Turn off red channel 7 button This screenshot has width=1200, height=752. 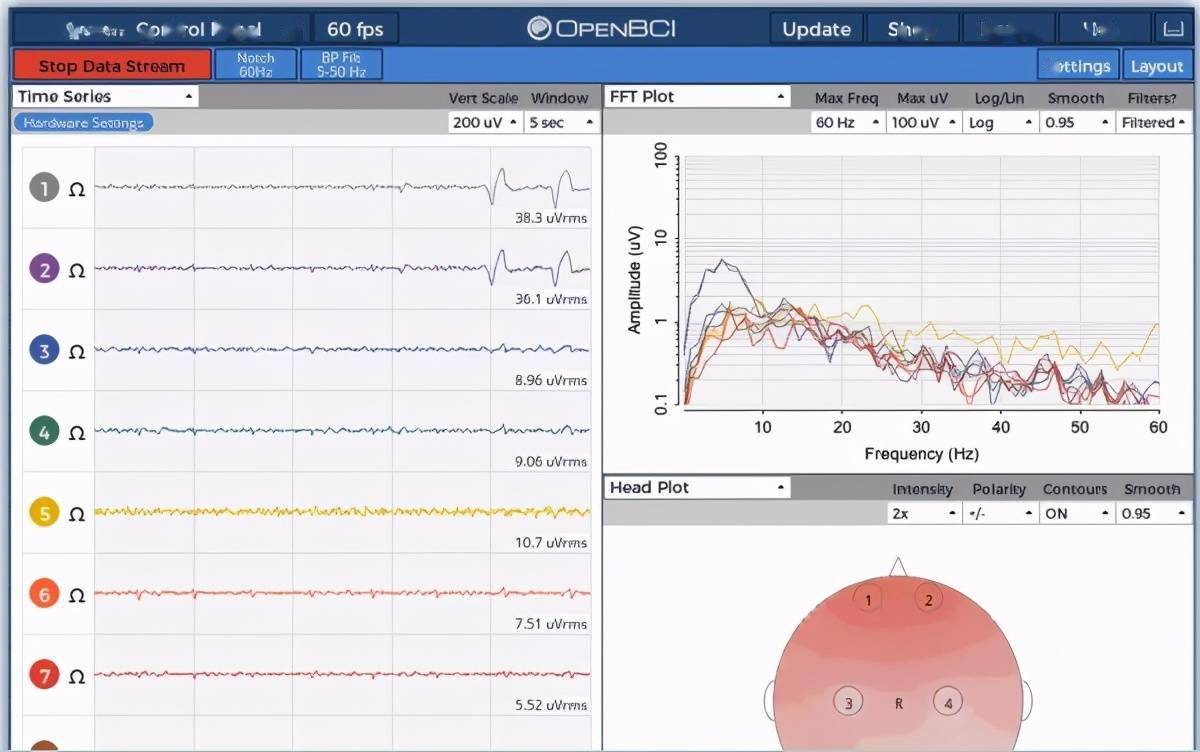click(x=44, y=676)
